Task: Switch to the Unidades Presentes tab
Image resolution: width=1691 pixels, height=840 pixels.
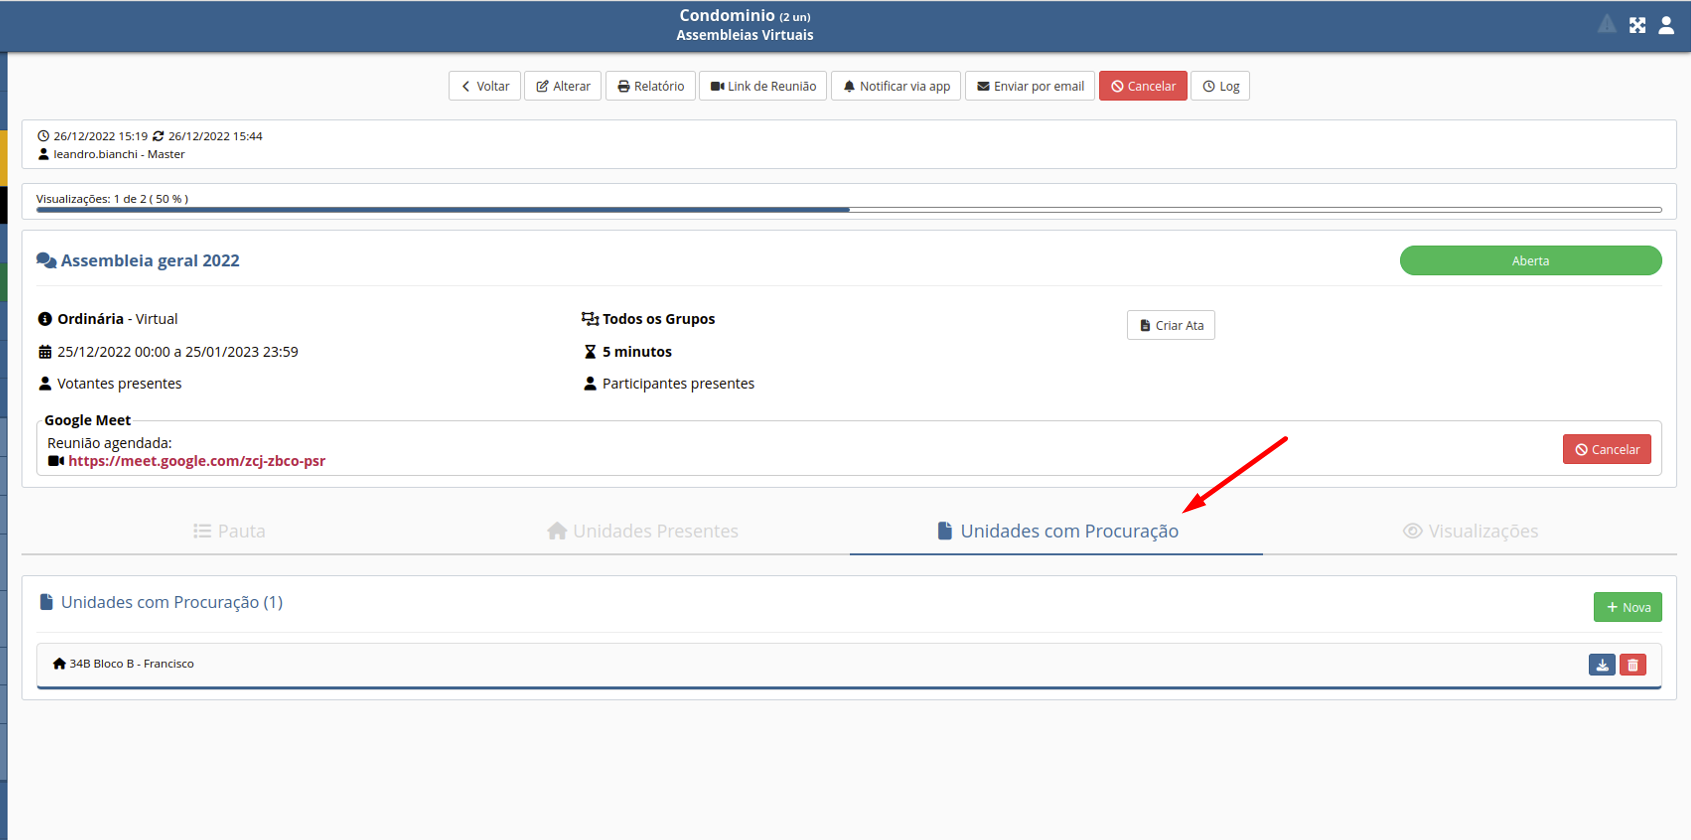Action: pos(642,531)
